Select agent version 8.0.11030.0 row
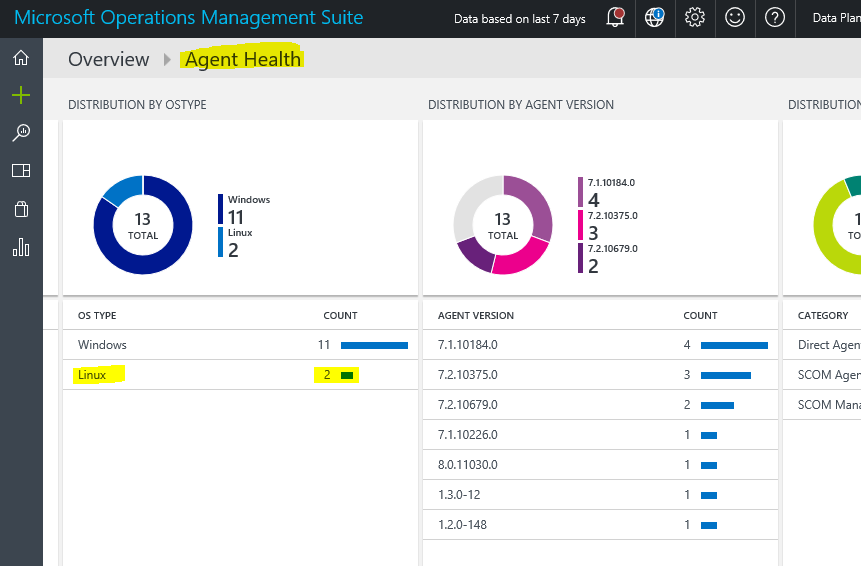This screenshot has height=566, width=861. pos(600,465)
